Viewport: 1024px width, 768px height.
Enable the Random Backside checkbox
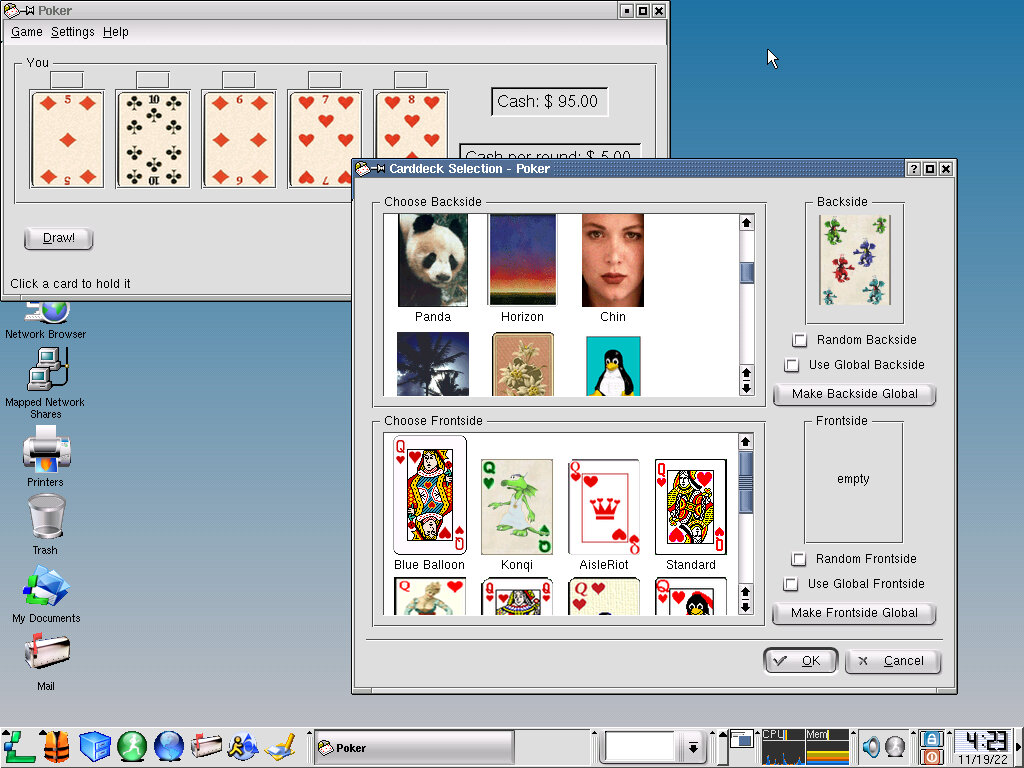(800, 340)
